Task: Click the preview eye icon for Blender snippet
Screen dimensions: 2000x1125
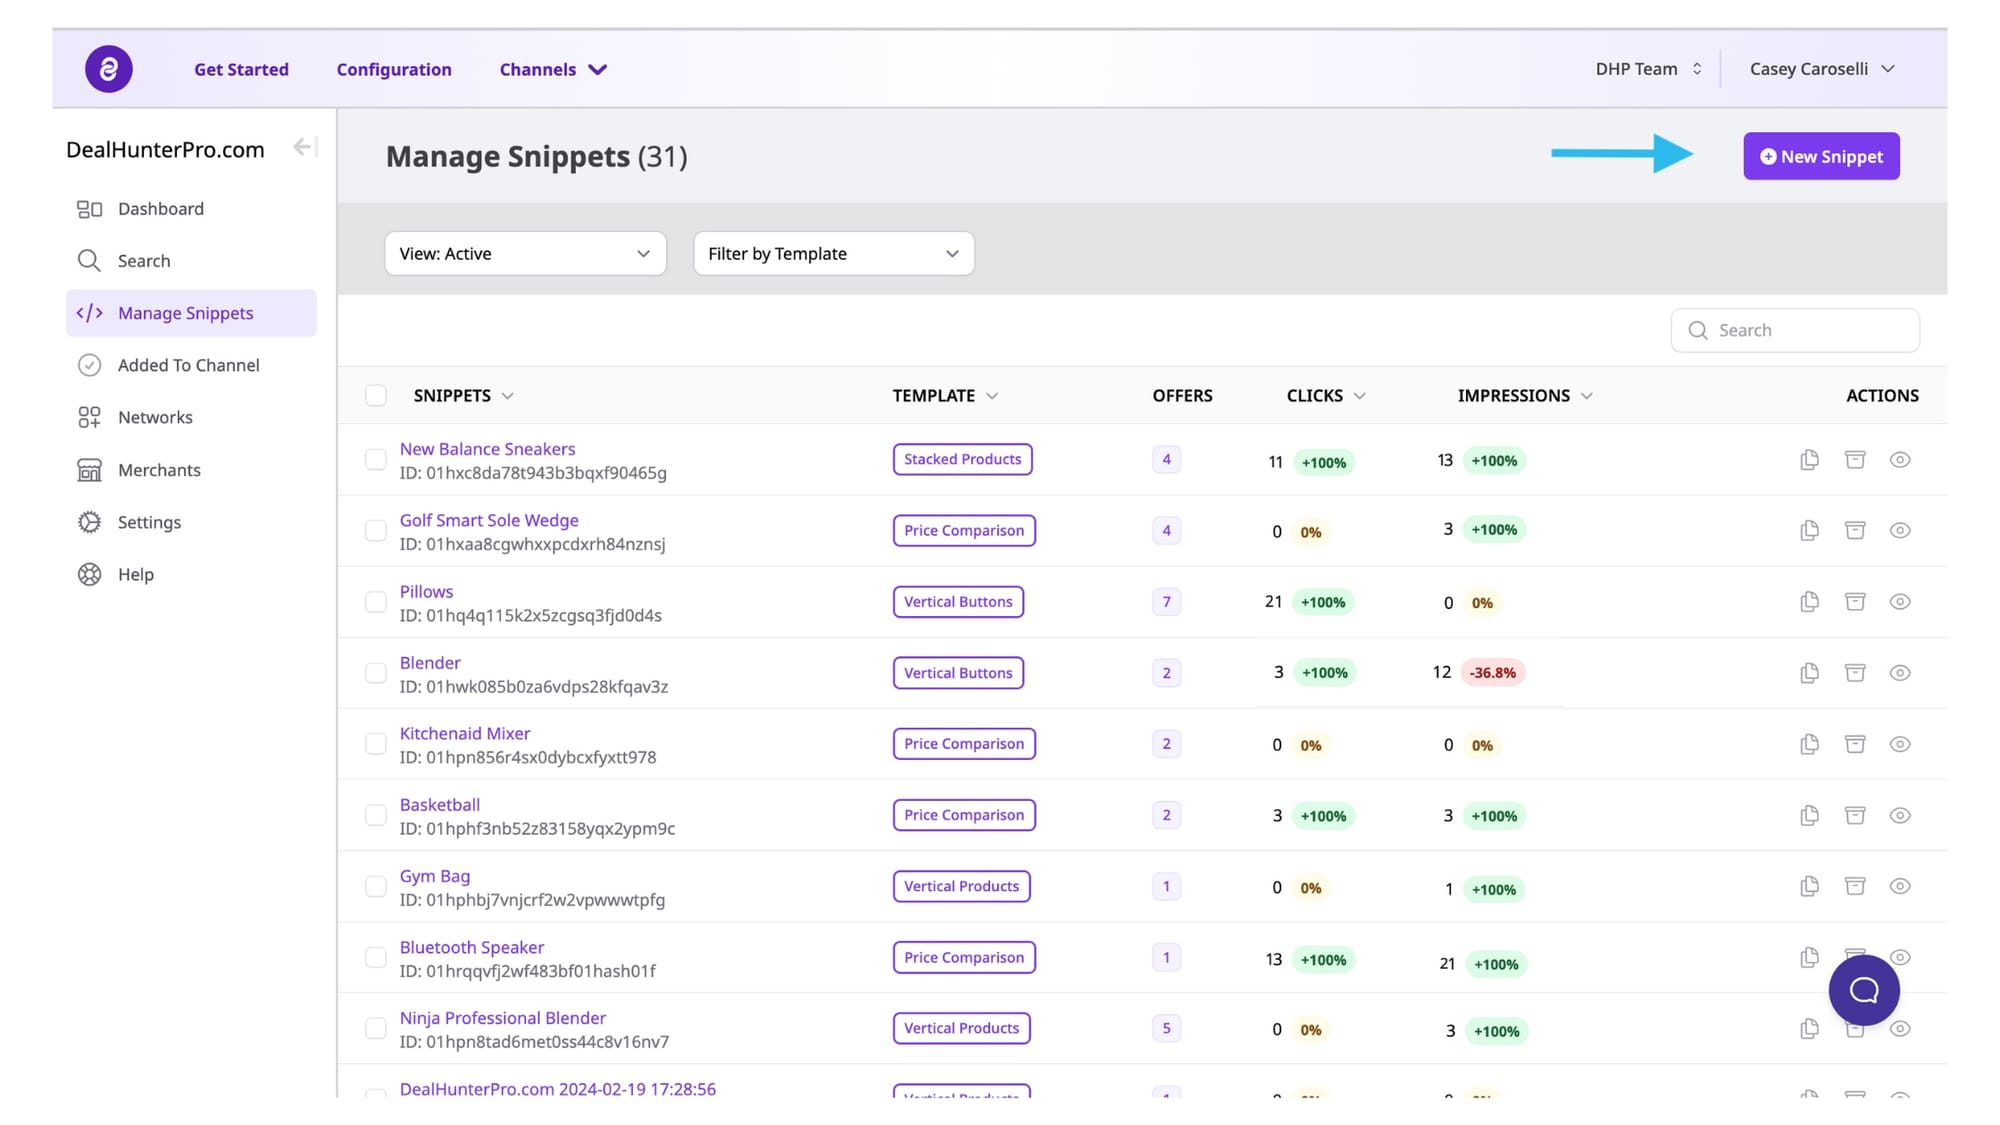Action: (x=1900, y=673)
